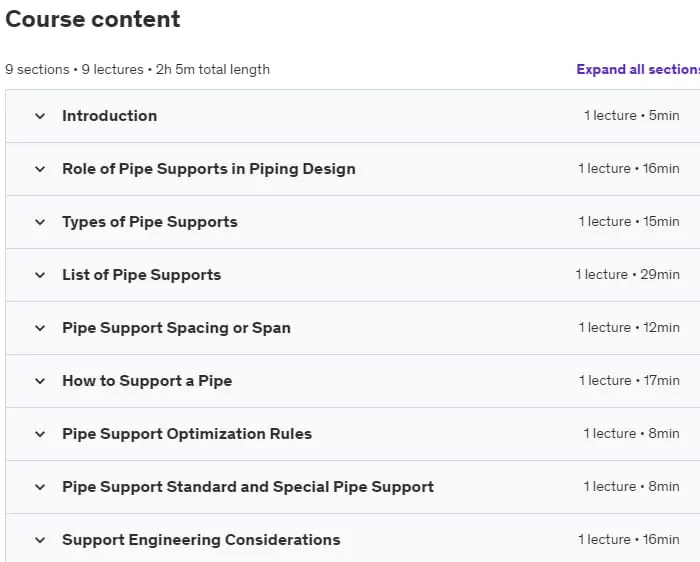
Task: Open Role of Pipe Supports in Piping Design
Action: (x=209, y=169)
